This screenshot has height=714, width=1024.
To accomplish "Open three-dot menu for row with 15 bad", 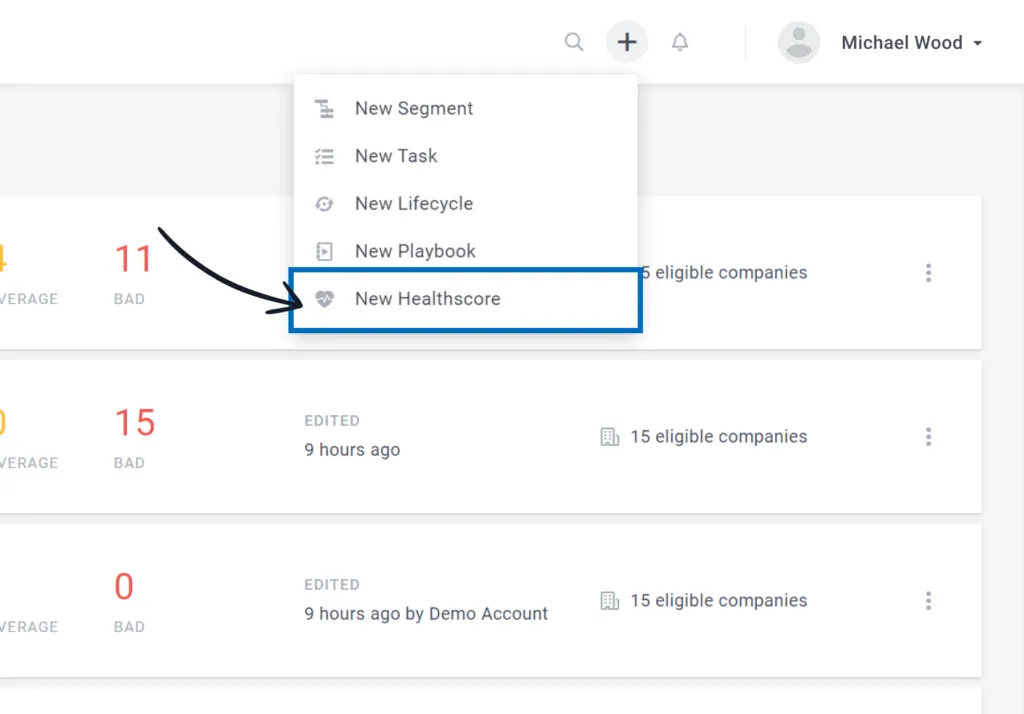I will pyautogui.click(x=928, y=437).
